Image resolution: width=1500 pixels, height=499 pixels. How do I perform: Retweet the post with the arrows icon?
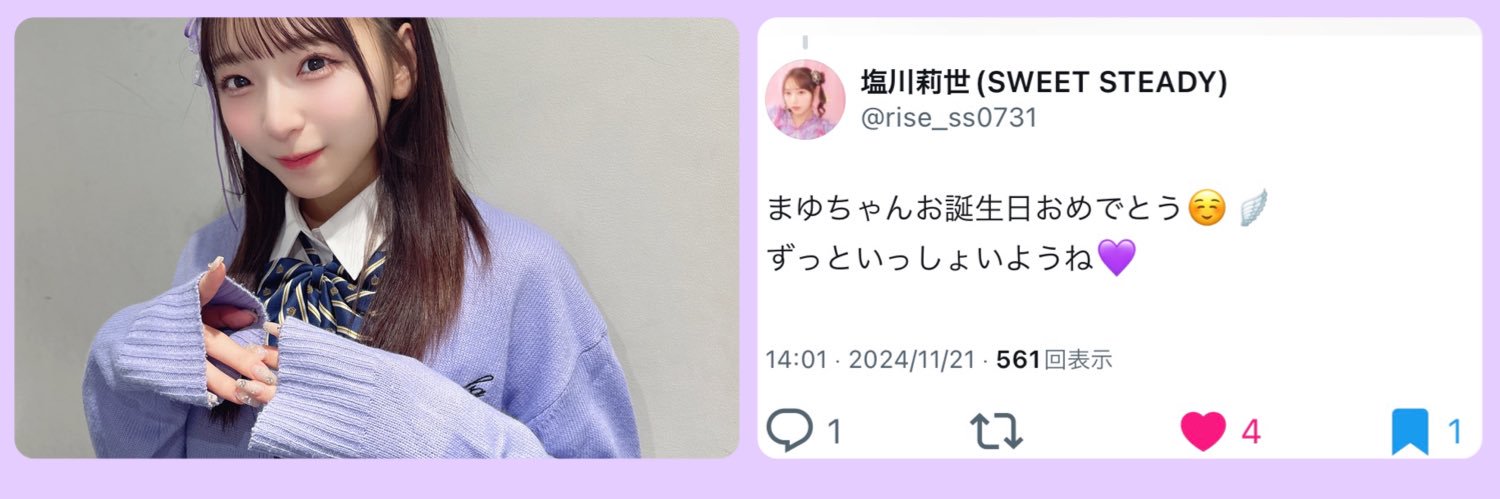coord(996,431)
